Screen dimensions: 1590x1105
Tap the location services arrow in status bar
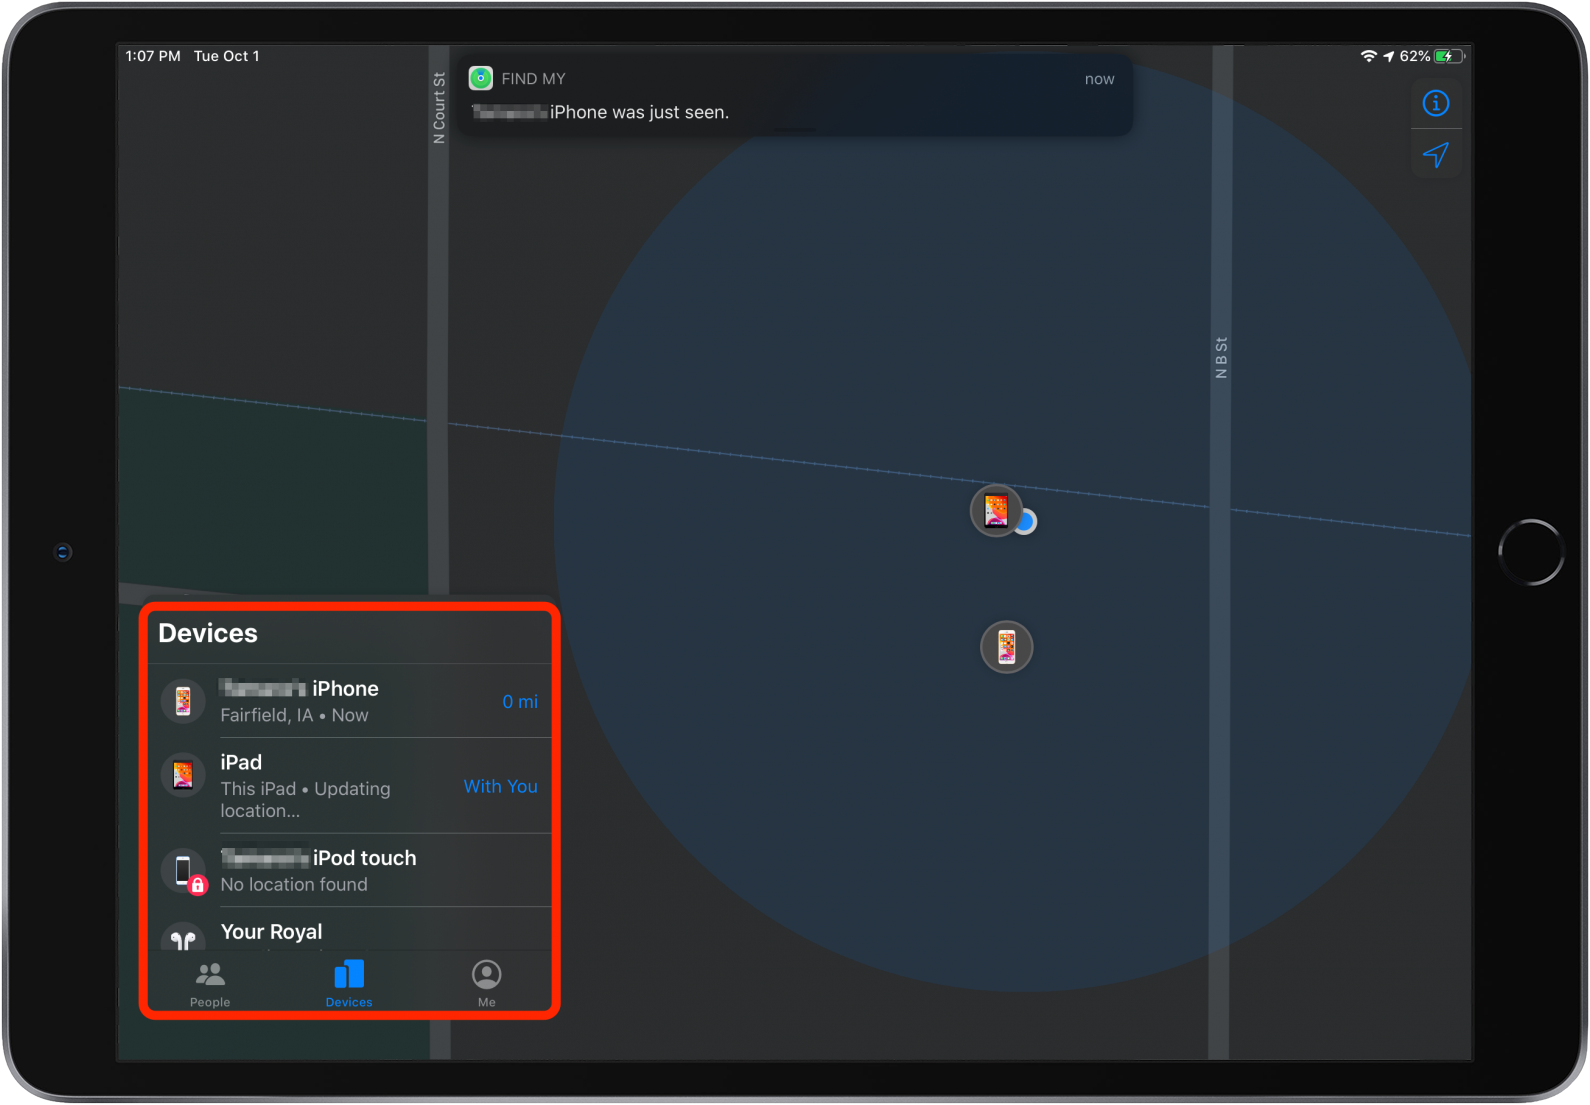click(x=1389, y=56)
